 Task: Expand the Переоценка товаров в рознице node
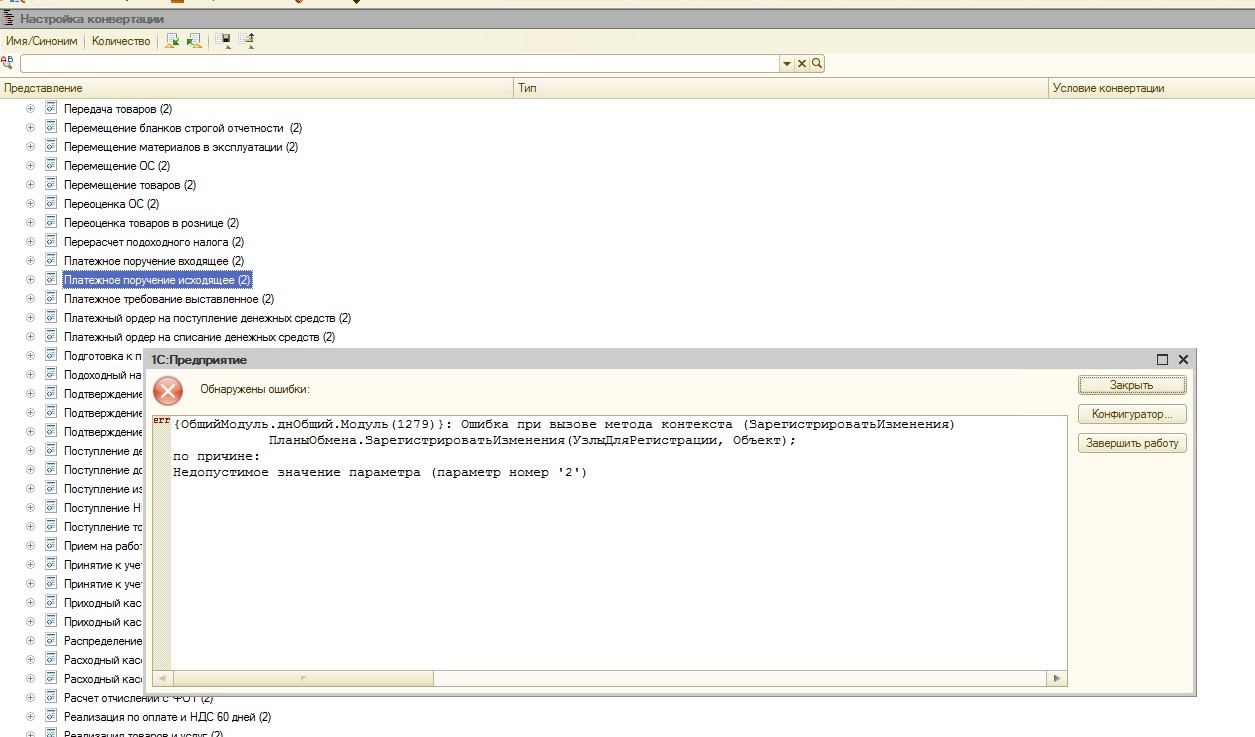point(30,223)
